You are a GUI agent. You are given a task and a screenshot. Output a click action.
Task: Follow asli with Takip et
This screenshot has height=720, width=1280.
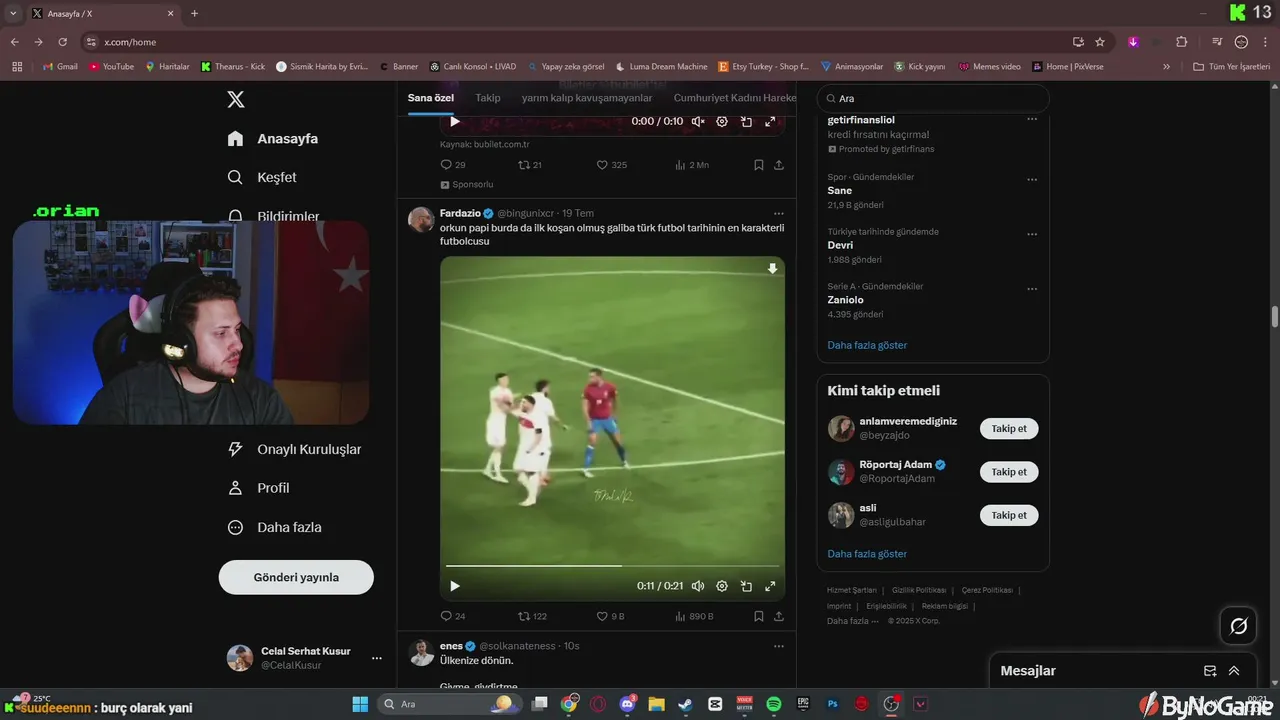click(1009, 515)
